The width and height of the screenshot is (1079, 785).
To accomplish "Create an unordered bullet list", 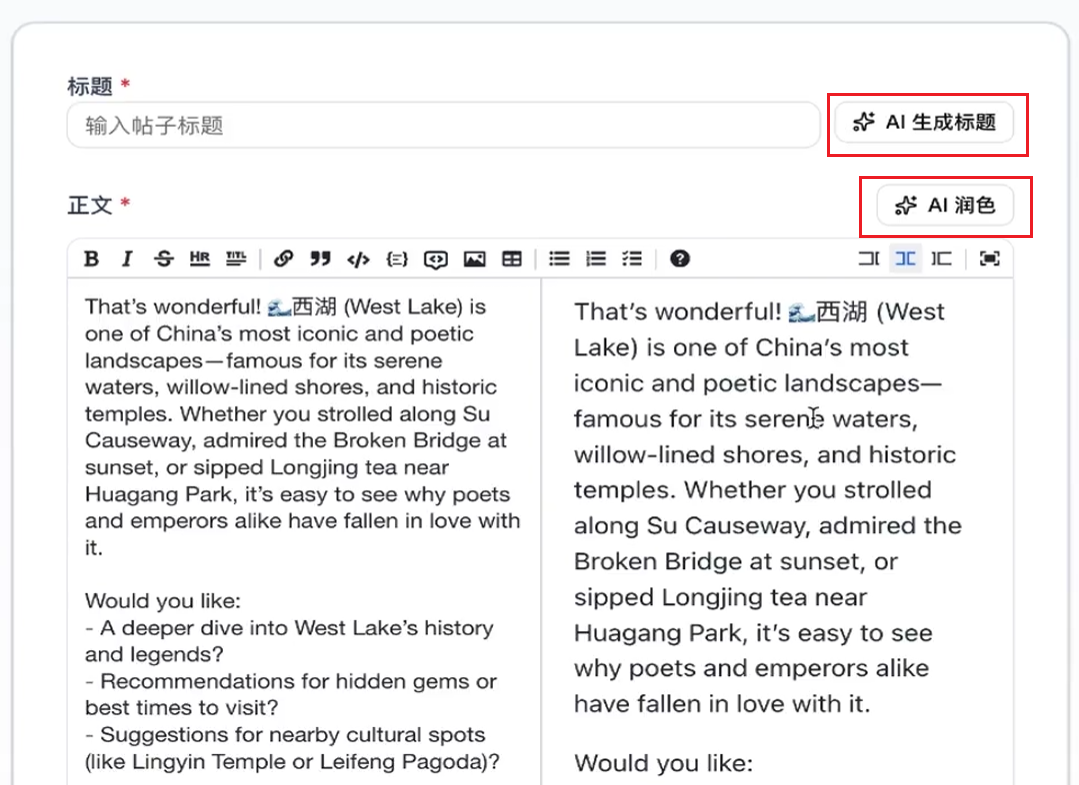I will 559,259.
